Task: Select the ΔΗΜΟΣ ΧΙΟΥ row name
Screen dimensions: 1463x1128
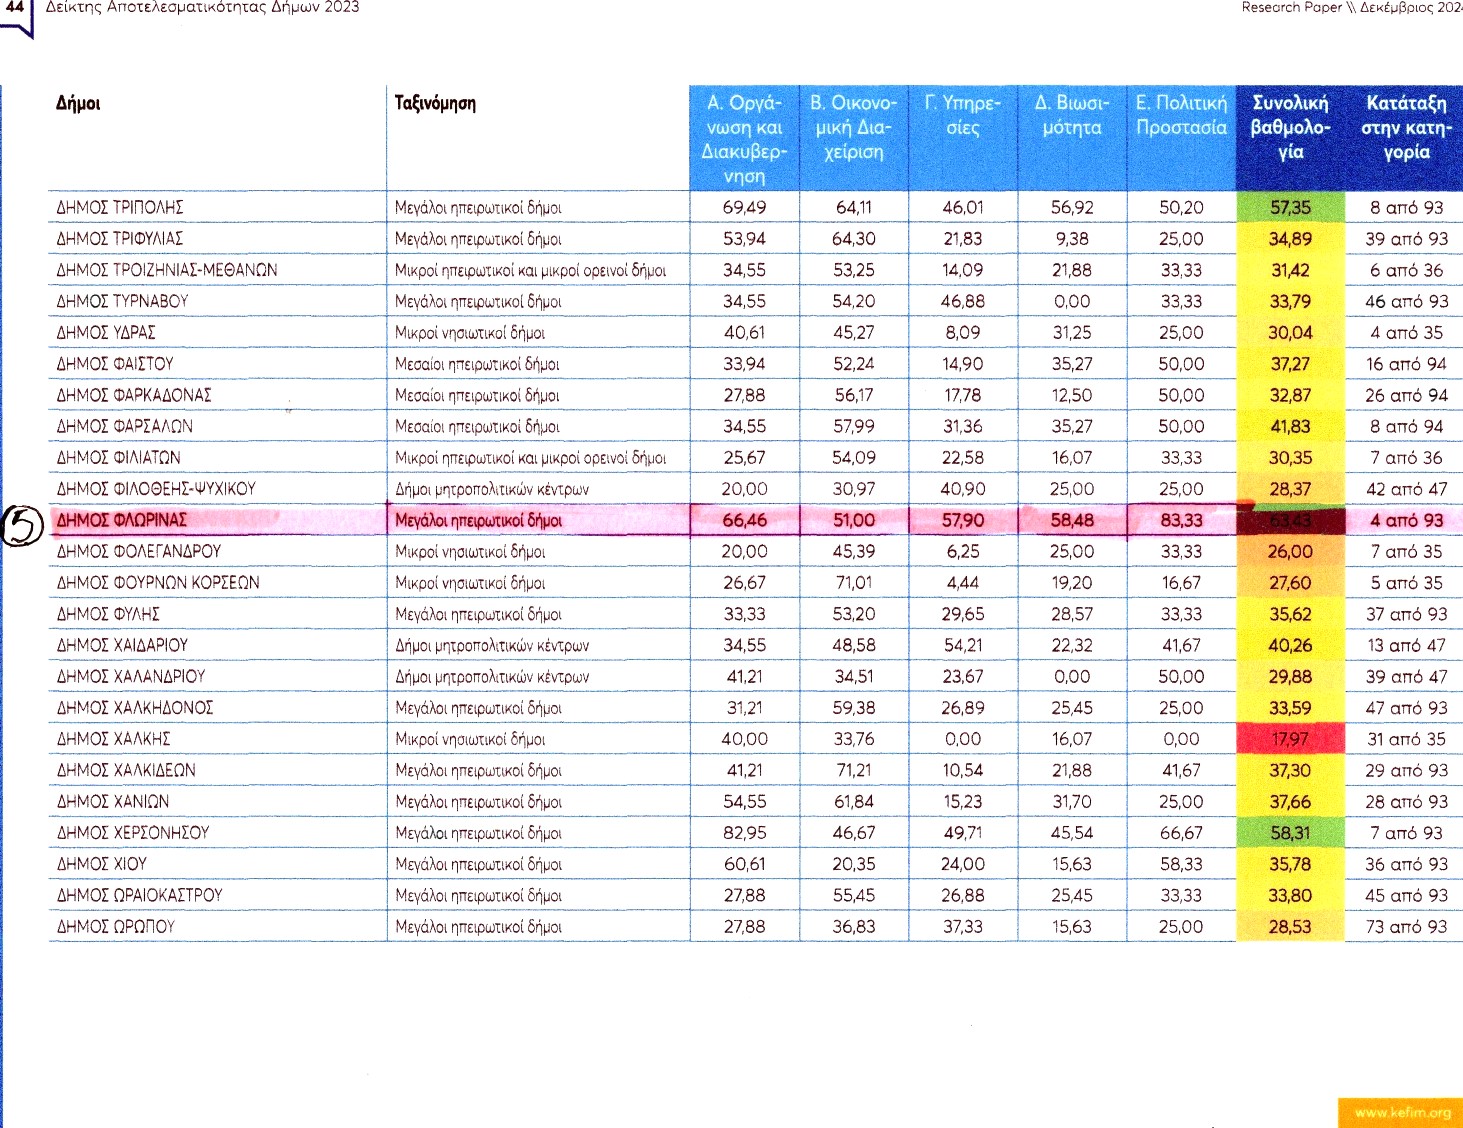Action: (101, 864)
